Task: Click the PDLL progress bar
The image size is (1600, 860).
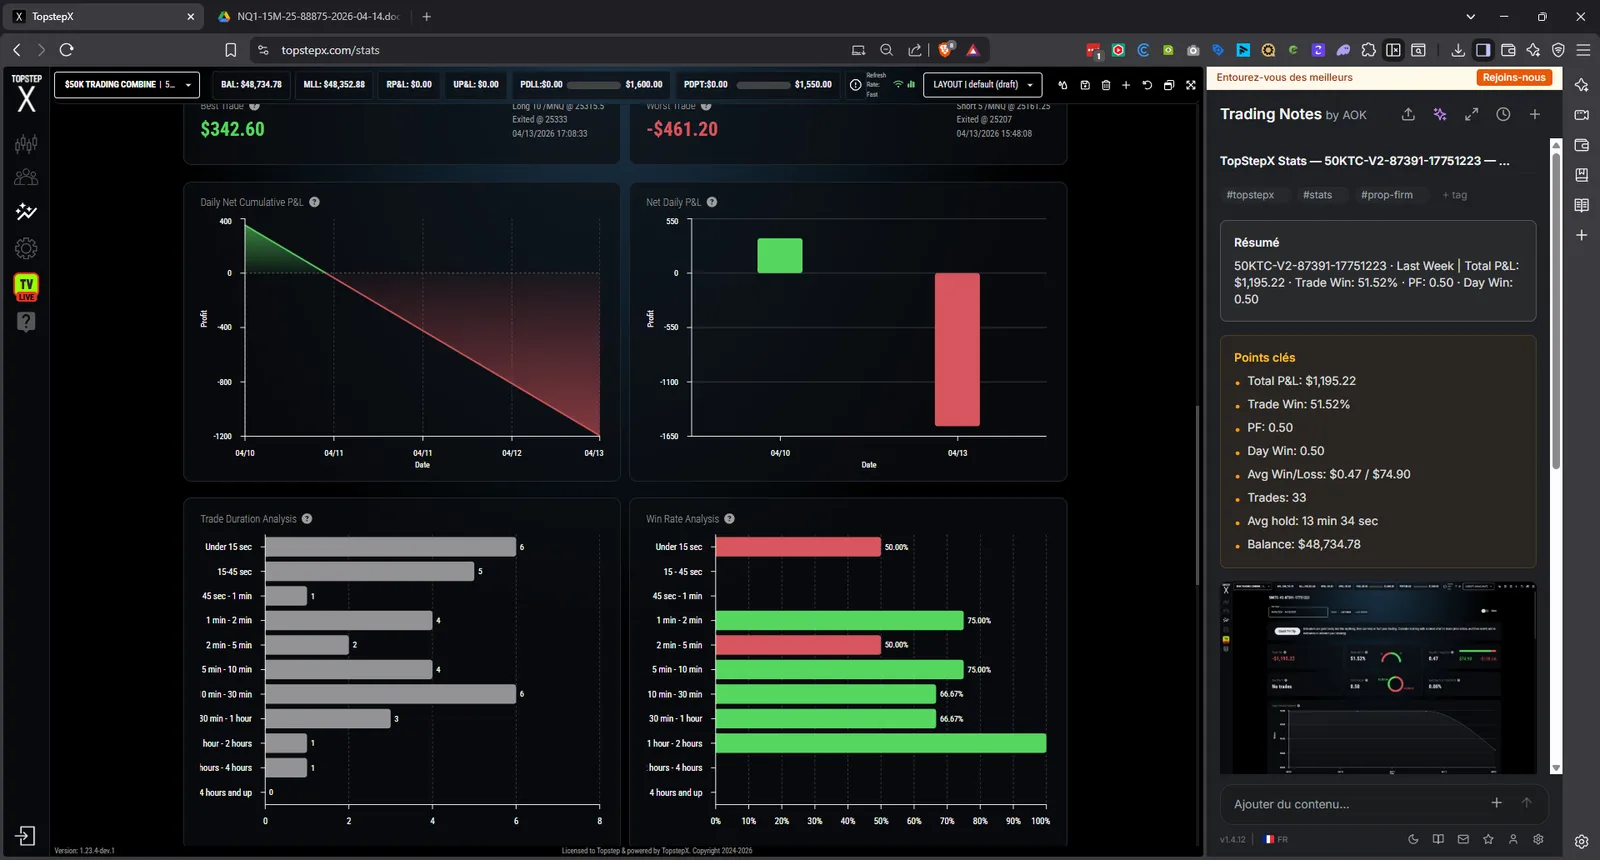Action: [594, 85]
